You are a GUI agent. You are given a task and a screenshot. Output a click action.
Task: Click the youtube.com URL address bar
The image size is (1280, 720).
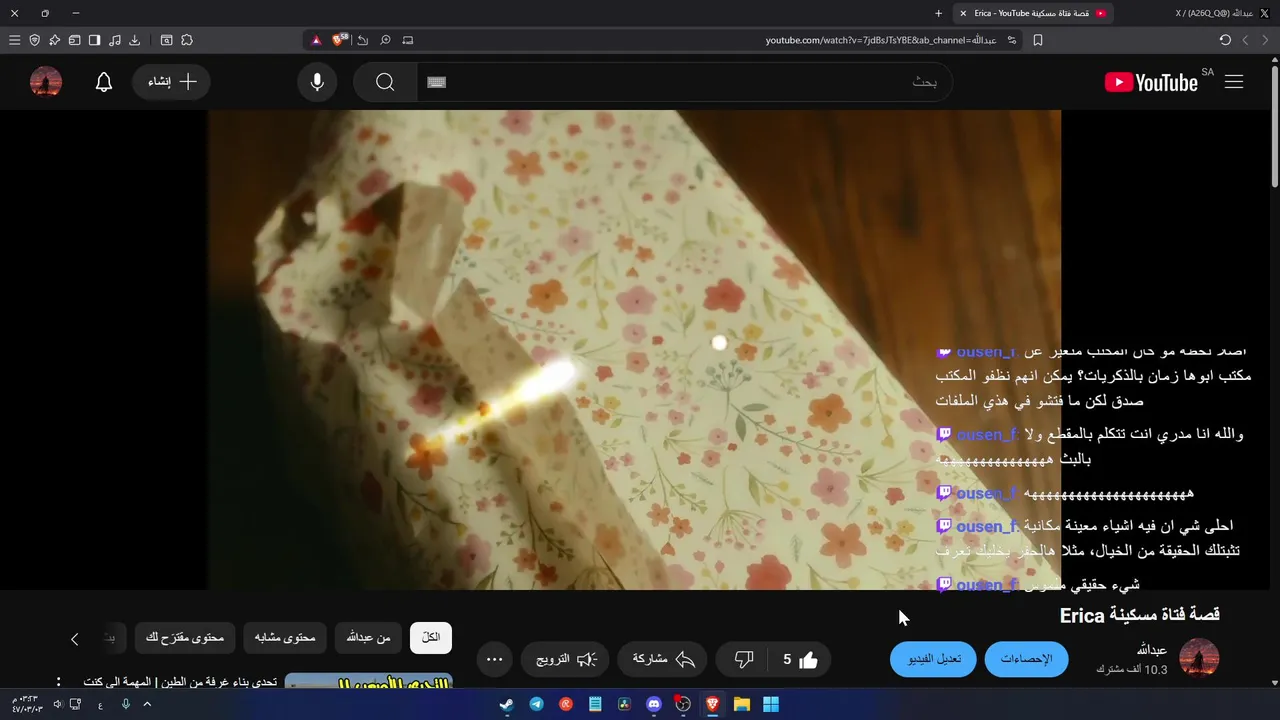[x=881, y=40]
